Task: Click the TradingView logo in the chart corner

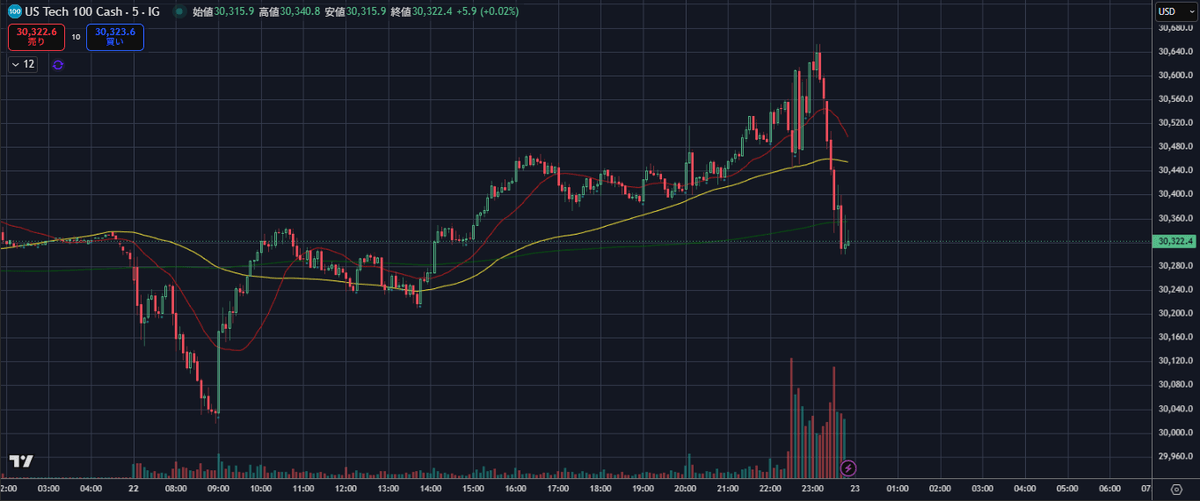Action: pos(21,461)
